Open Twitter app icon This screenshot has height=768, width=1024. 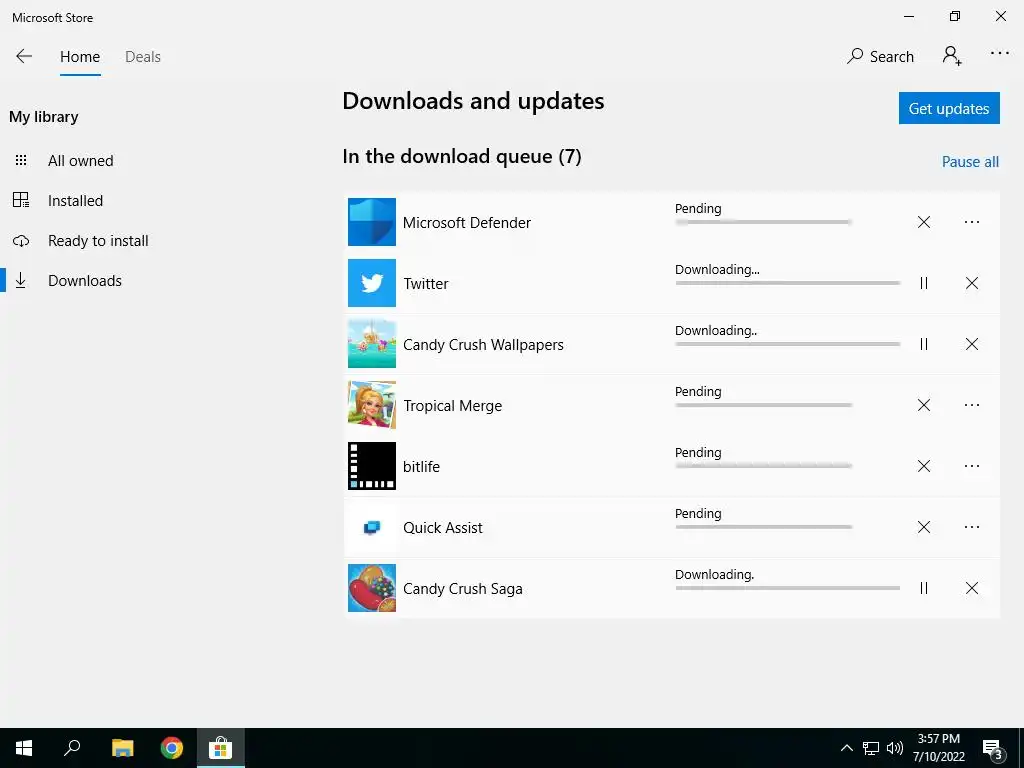tap(372, 283)
